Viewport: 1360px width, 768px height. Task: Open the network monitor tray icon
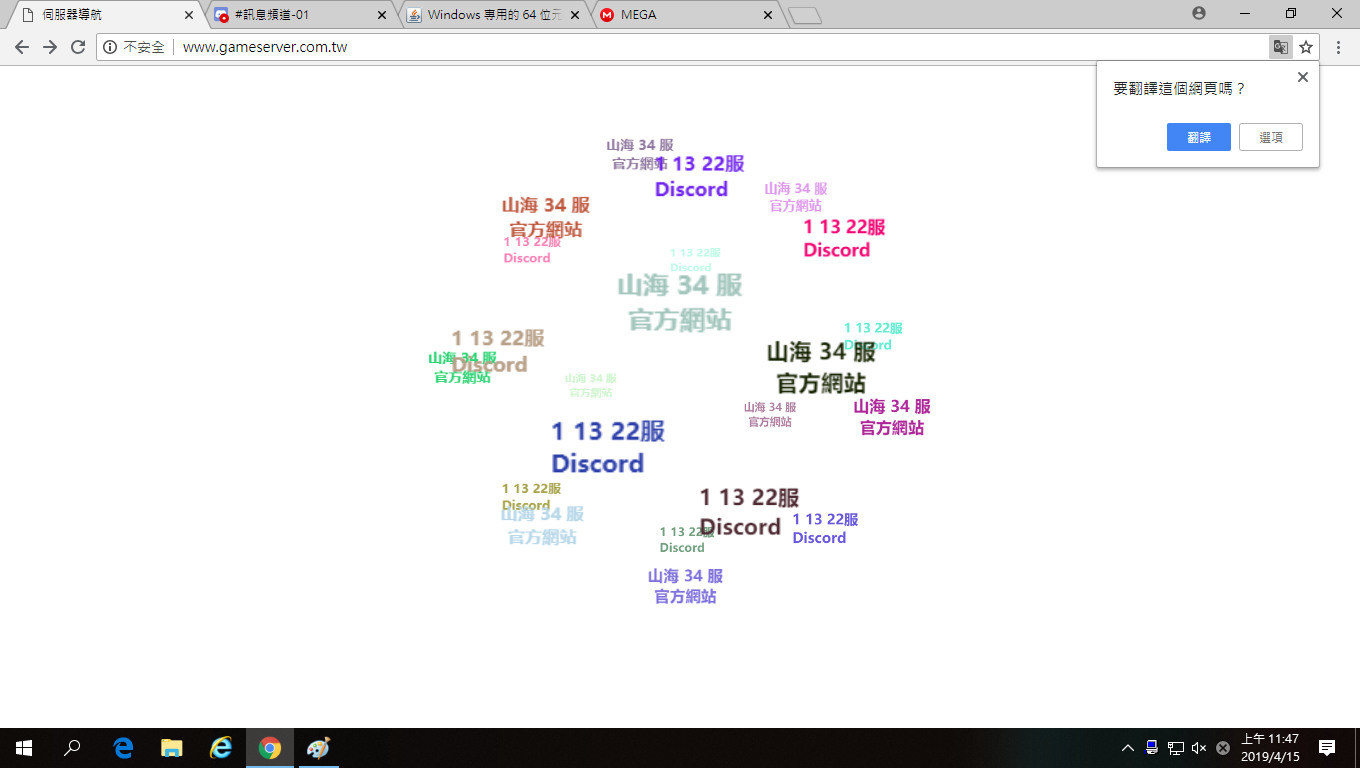click(1176, 748)
